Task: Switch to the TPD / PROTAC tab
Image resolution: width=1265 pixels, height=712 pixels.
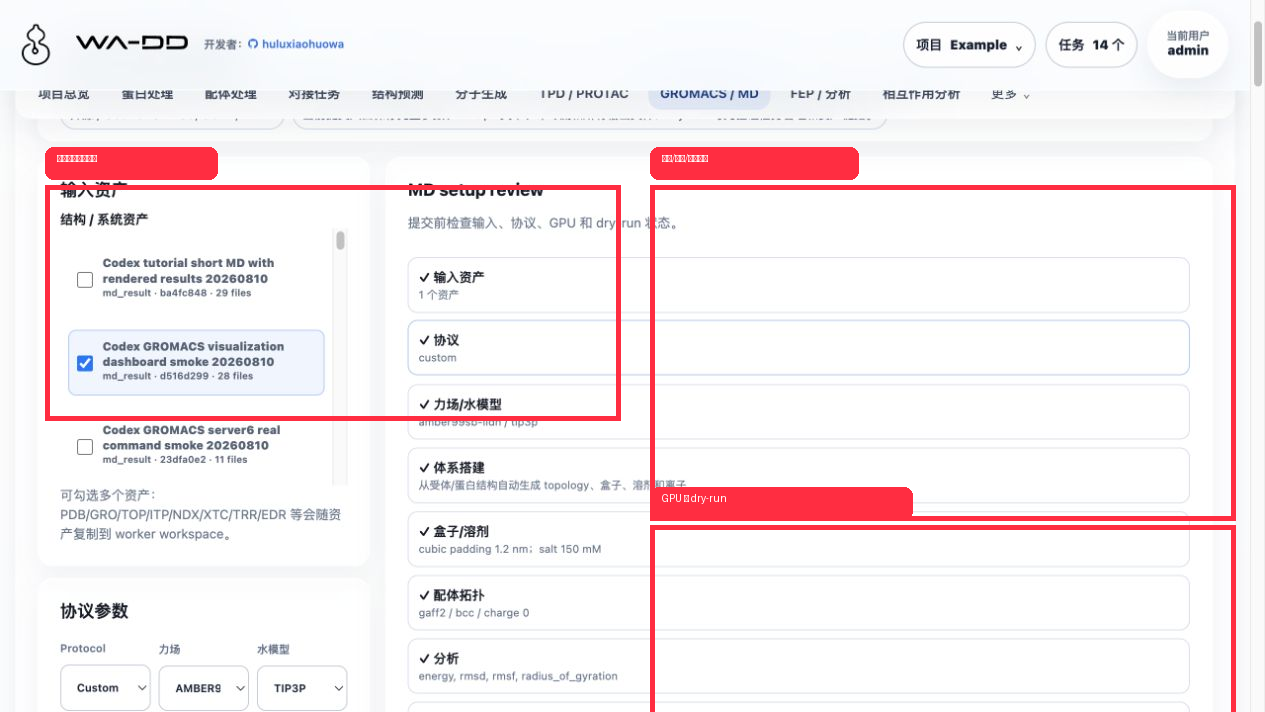Action: pyautogui.click(x=584, y=94)
